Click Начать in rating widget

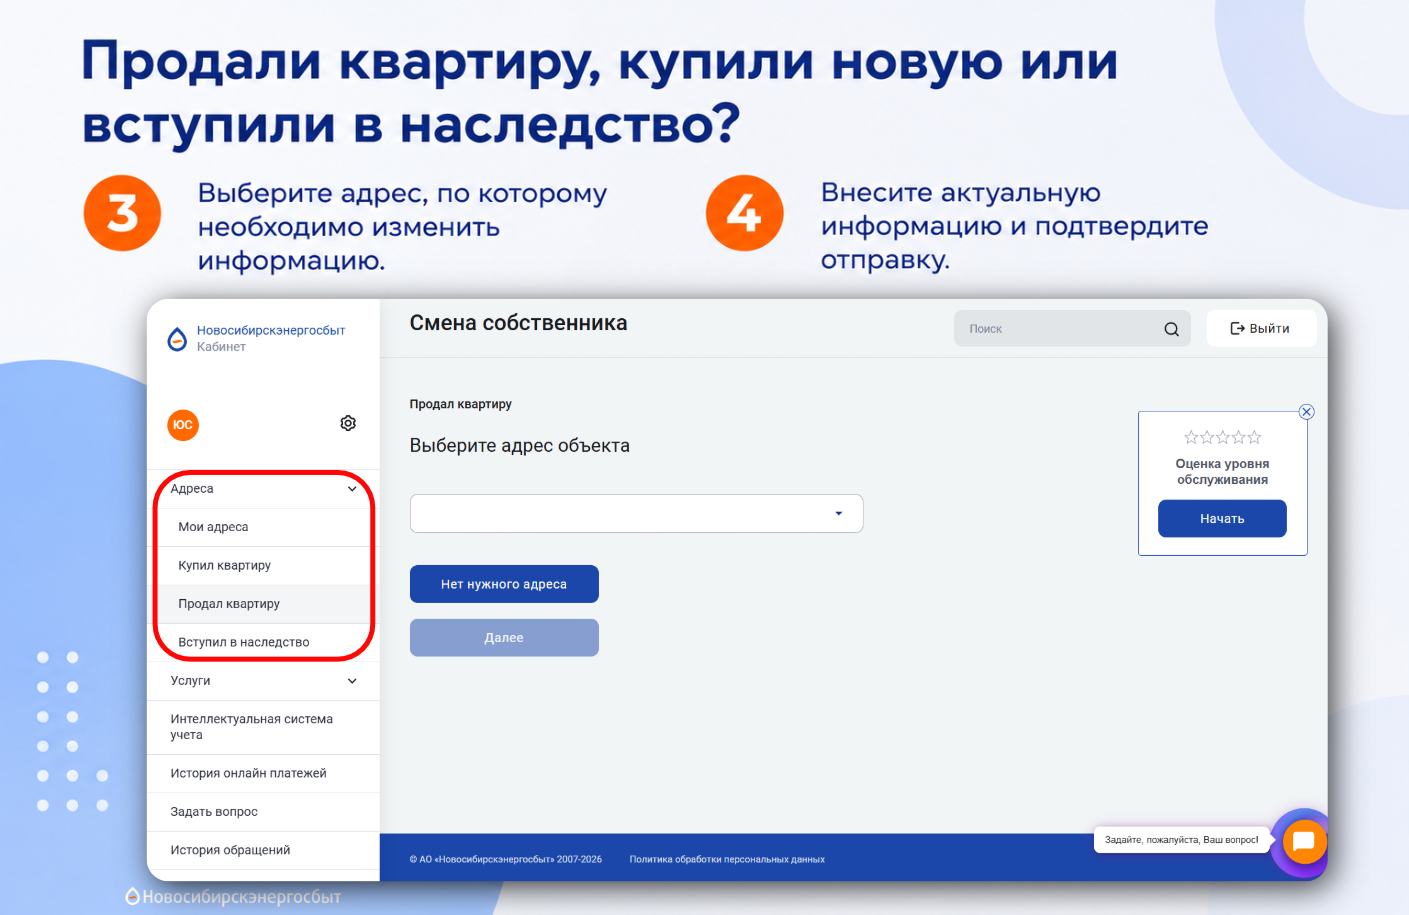(1222, 519)
